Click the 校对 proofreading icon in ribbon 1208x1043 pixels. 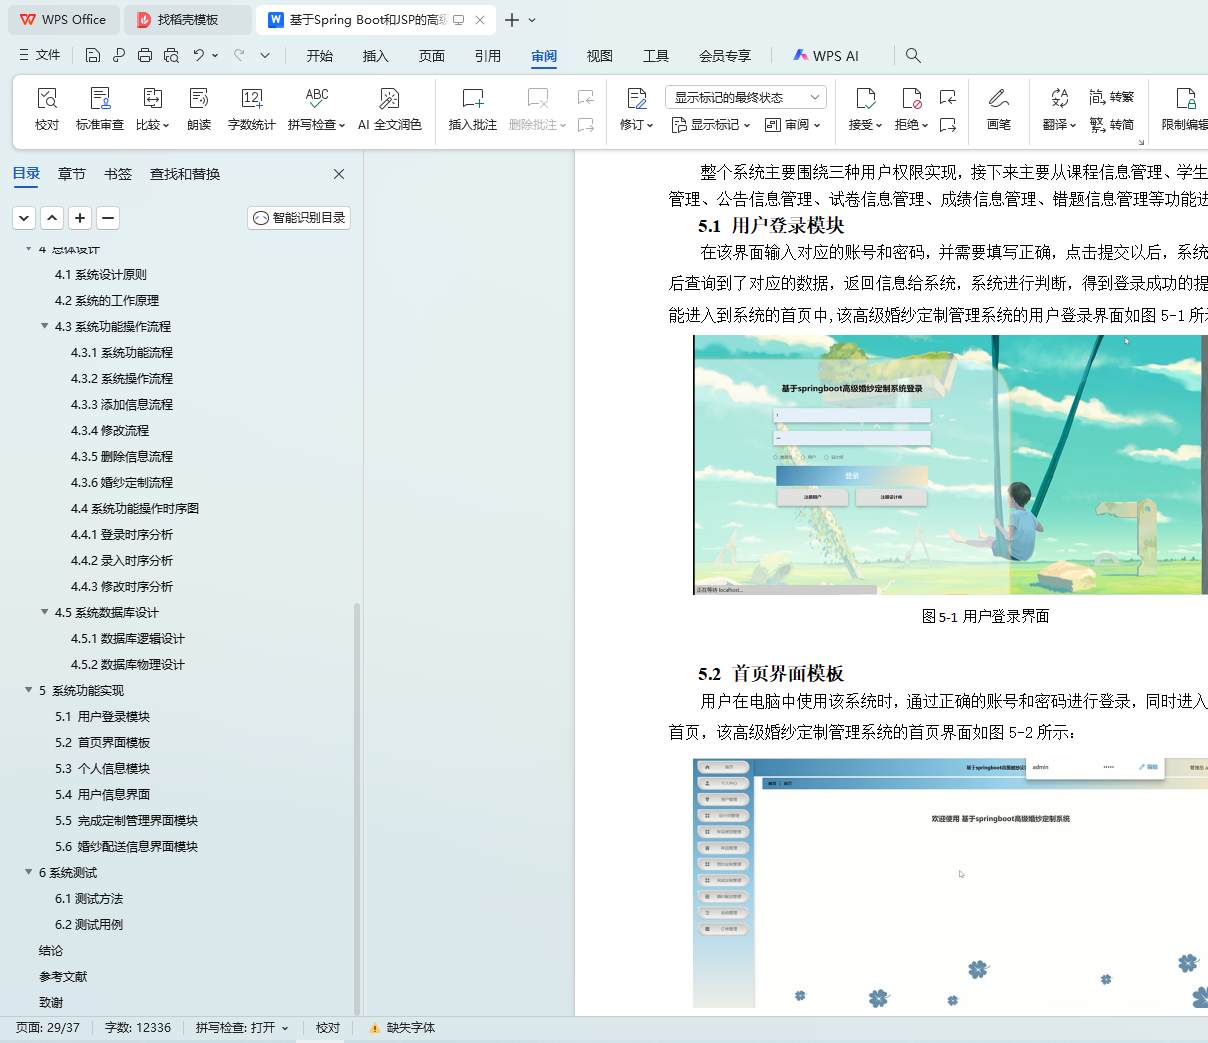coord(47,98)
